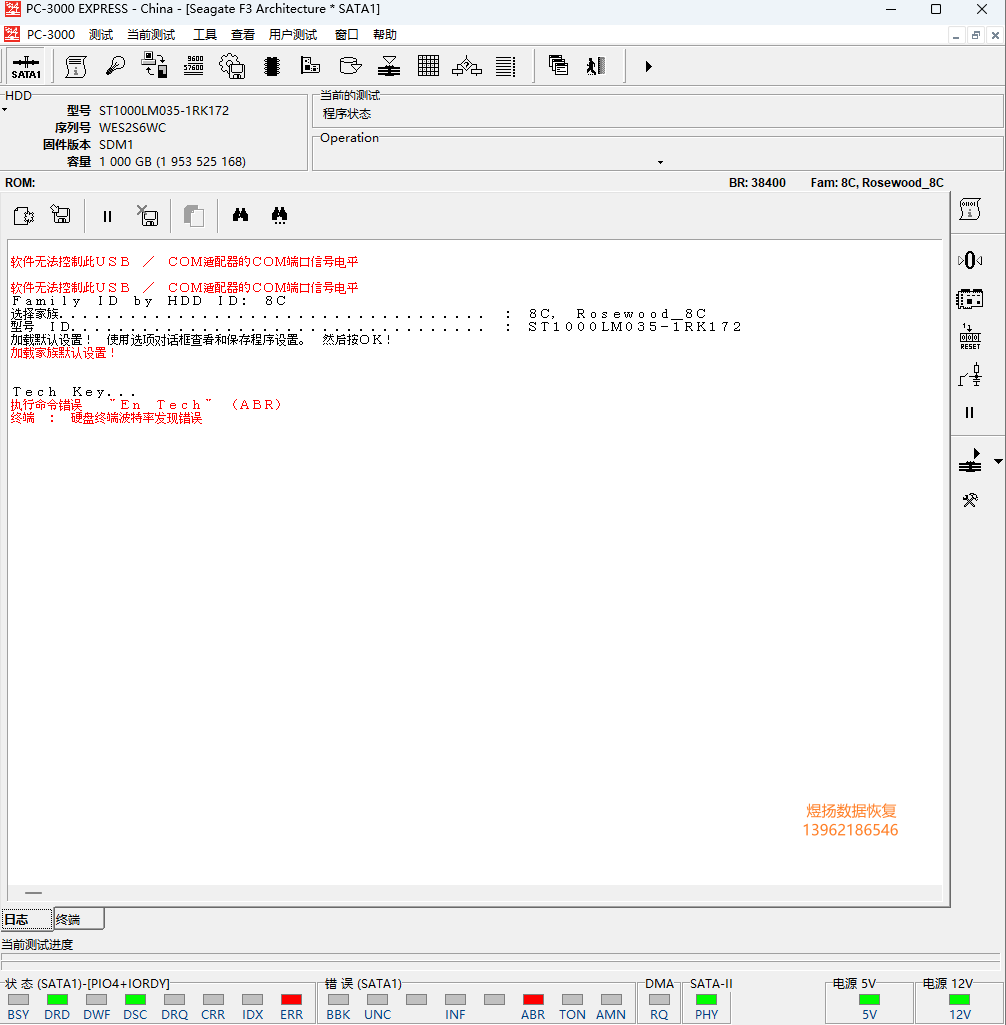Click the green DSC status indicator
This screenshot has width=1006, height=1025.
click(135, 1000)
